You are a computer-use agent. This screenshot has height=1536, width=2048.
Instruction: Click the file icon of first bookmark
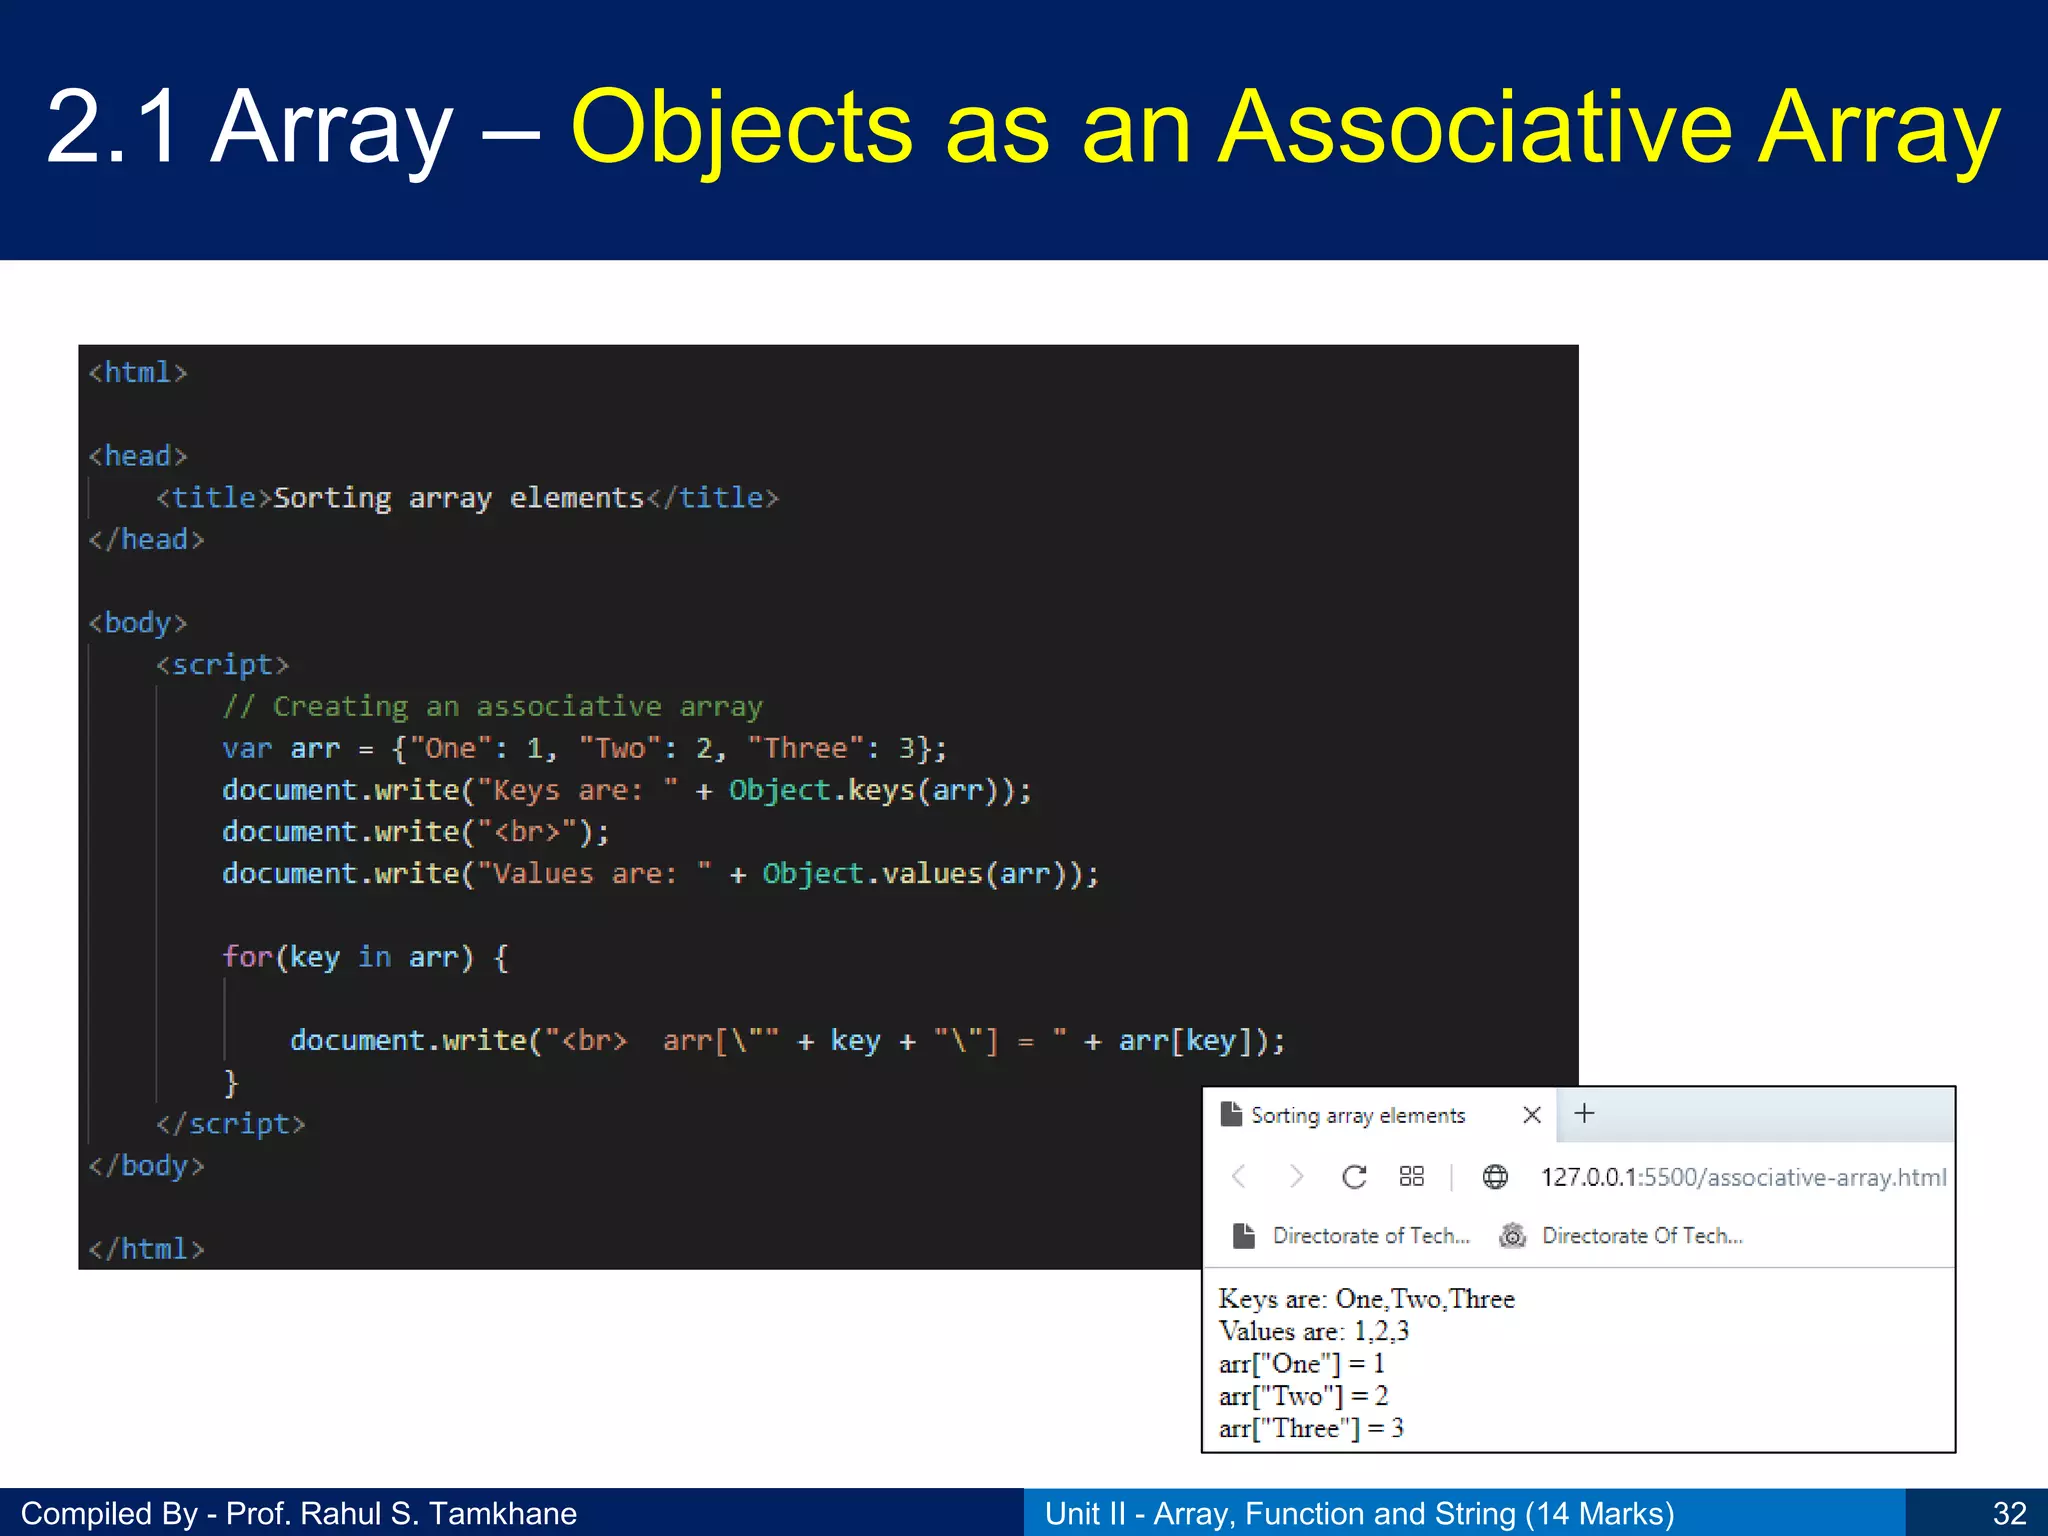[x=1243, y=1236]
